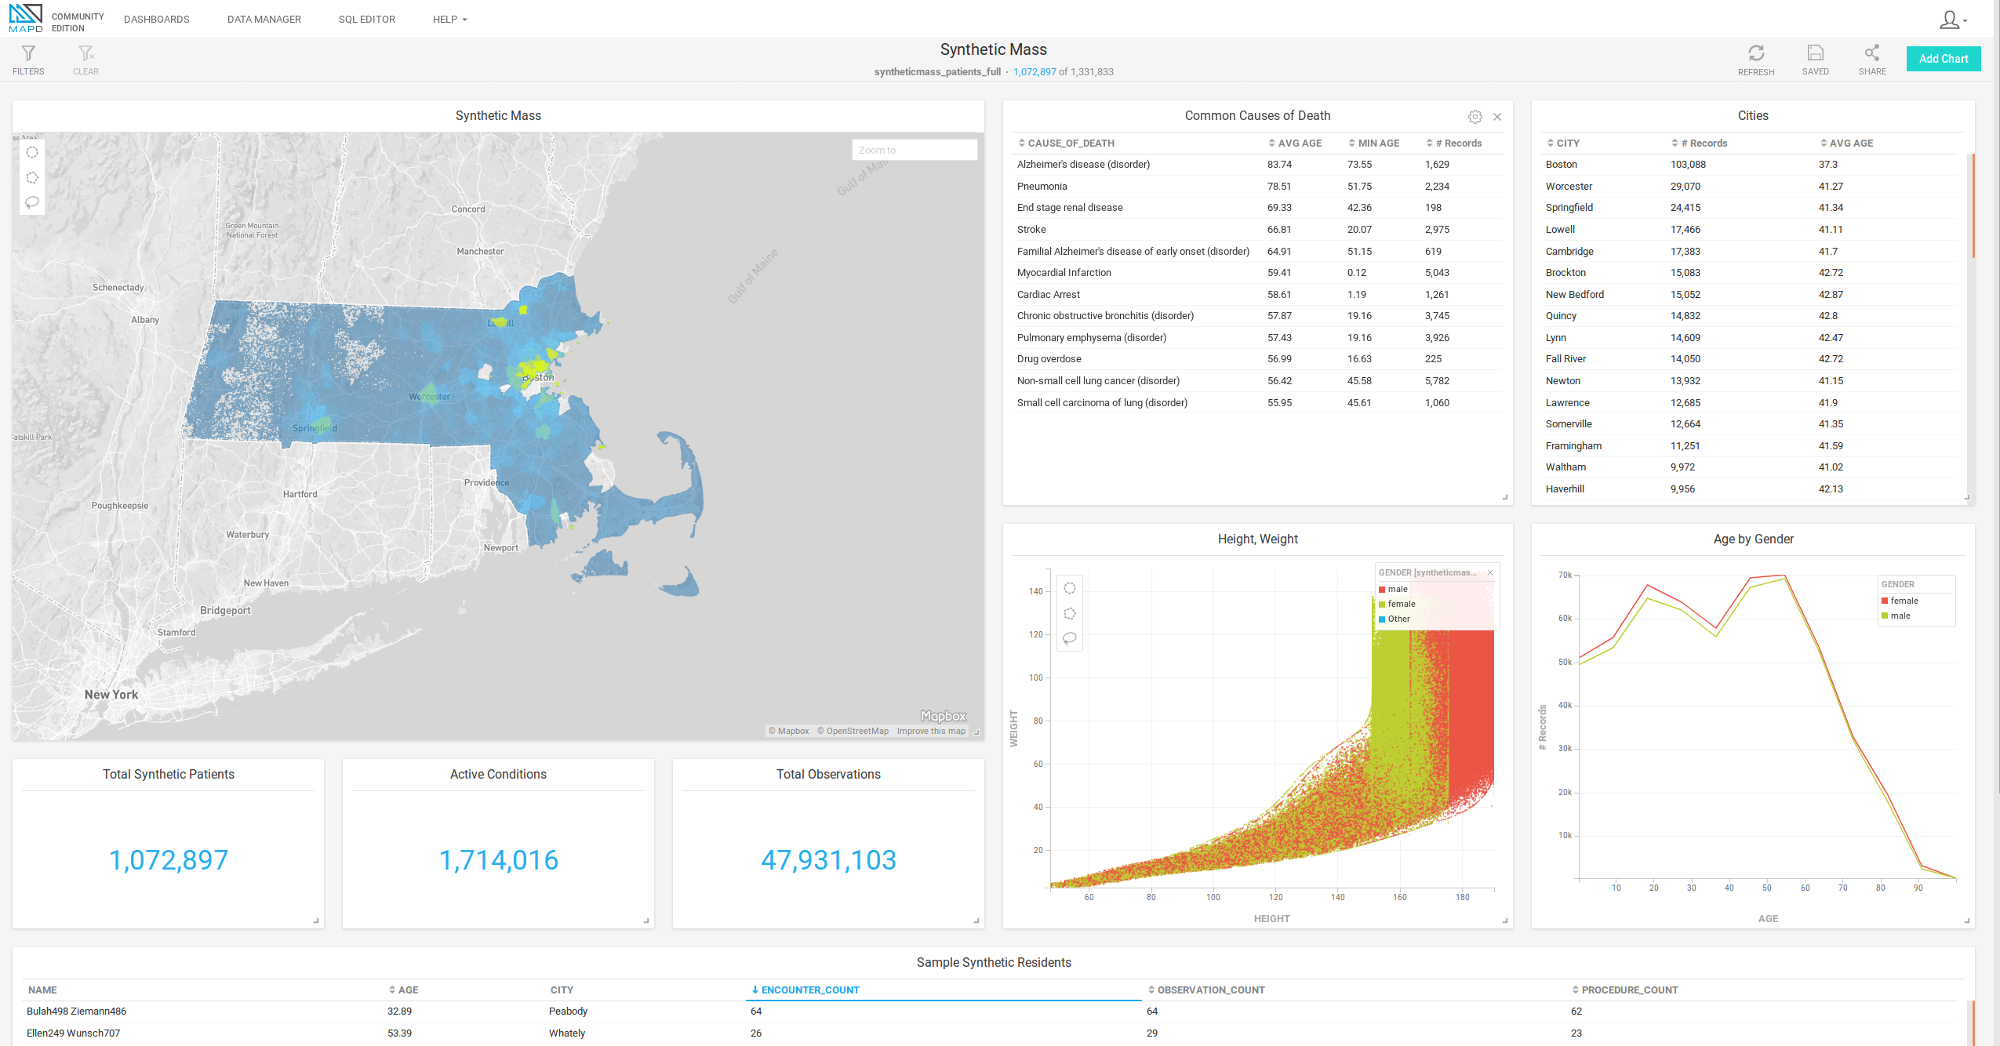The height and width of the screenshot is (1046, 2000).
Task: Sort death causes by AVG AGE
Action: coord(1295,143)
